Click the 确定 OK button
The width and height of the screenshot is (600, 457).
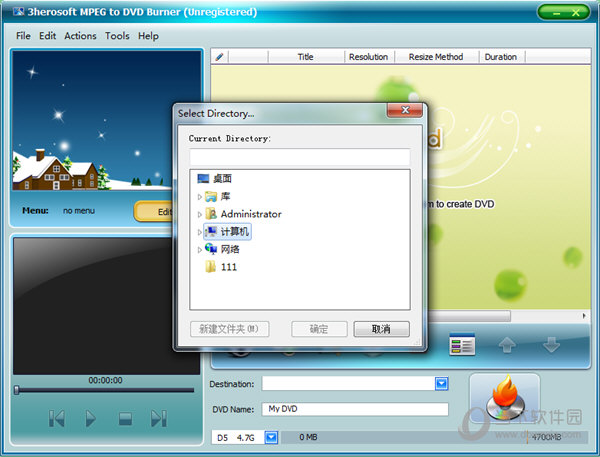click(319, 329)
